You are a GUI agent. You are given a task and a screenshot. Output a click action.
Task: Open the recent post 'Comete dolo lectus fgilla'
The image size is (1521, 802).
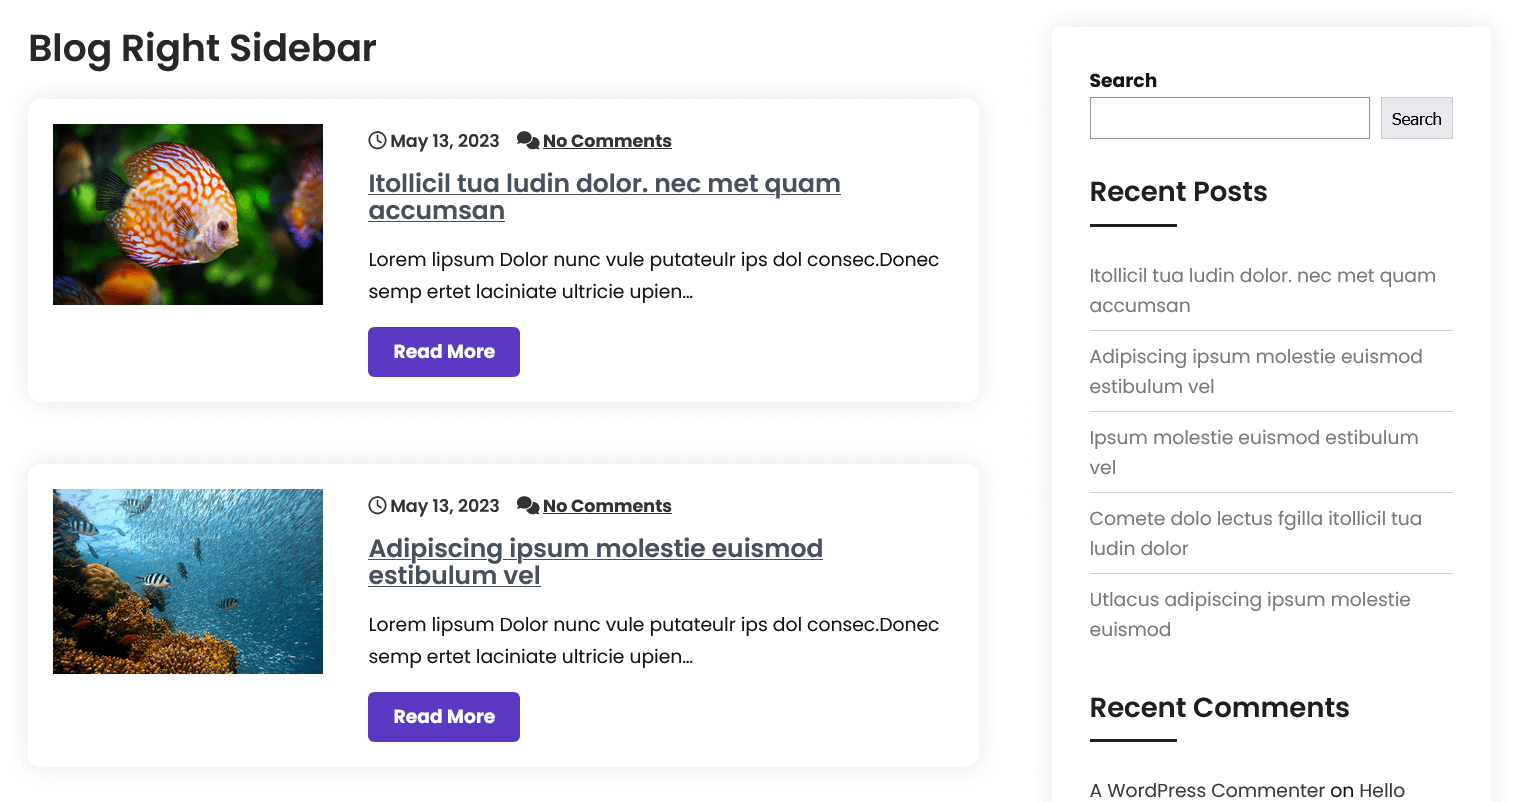click(x=1255, y=533)
